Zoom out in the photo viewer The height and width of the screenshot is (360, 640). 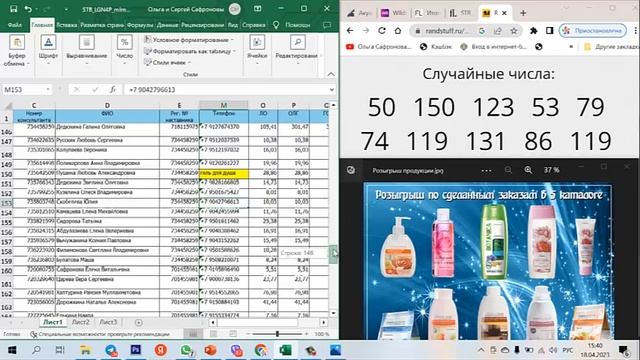508,170
